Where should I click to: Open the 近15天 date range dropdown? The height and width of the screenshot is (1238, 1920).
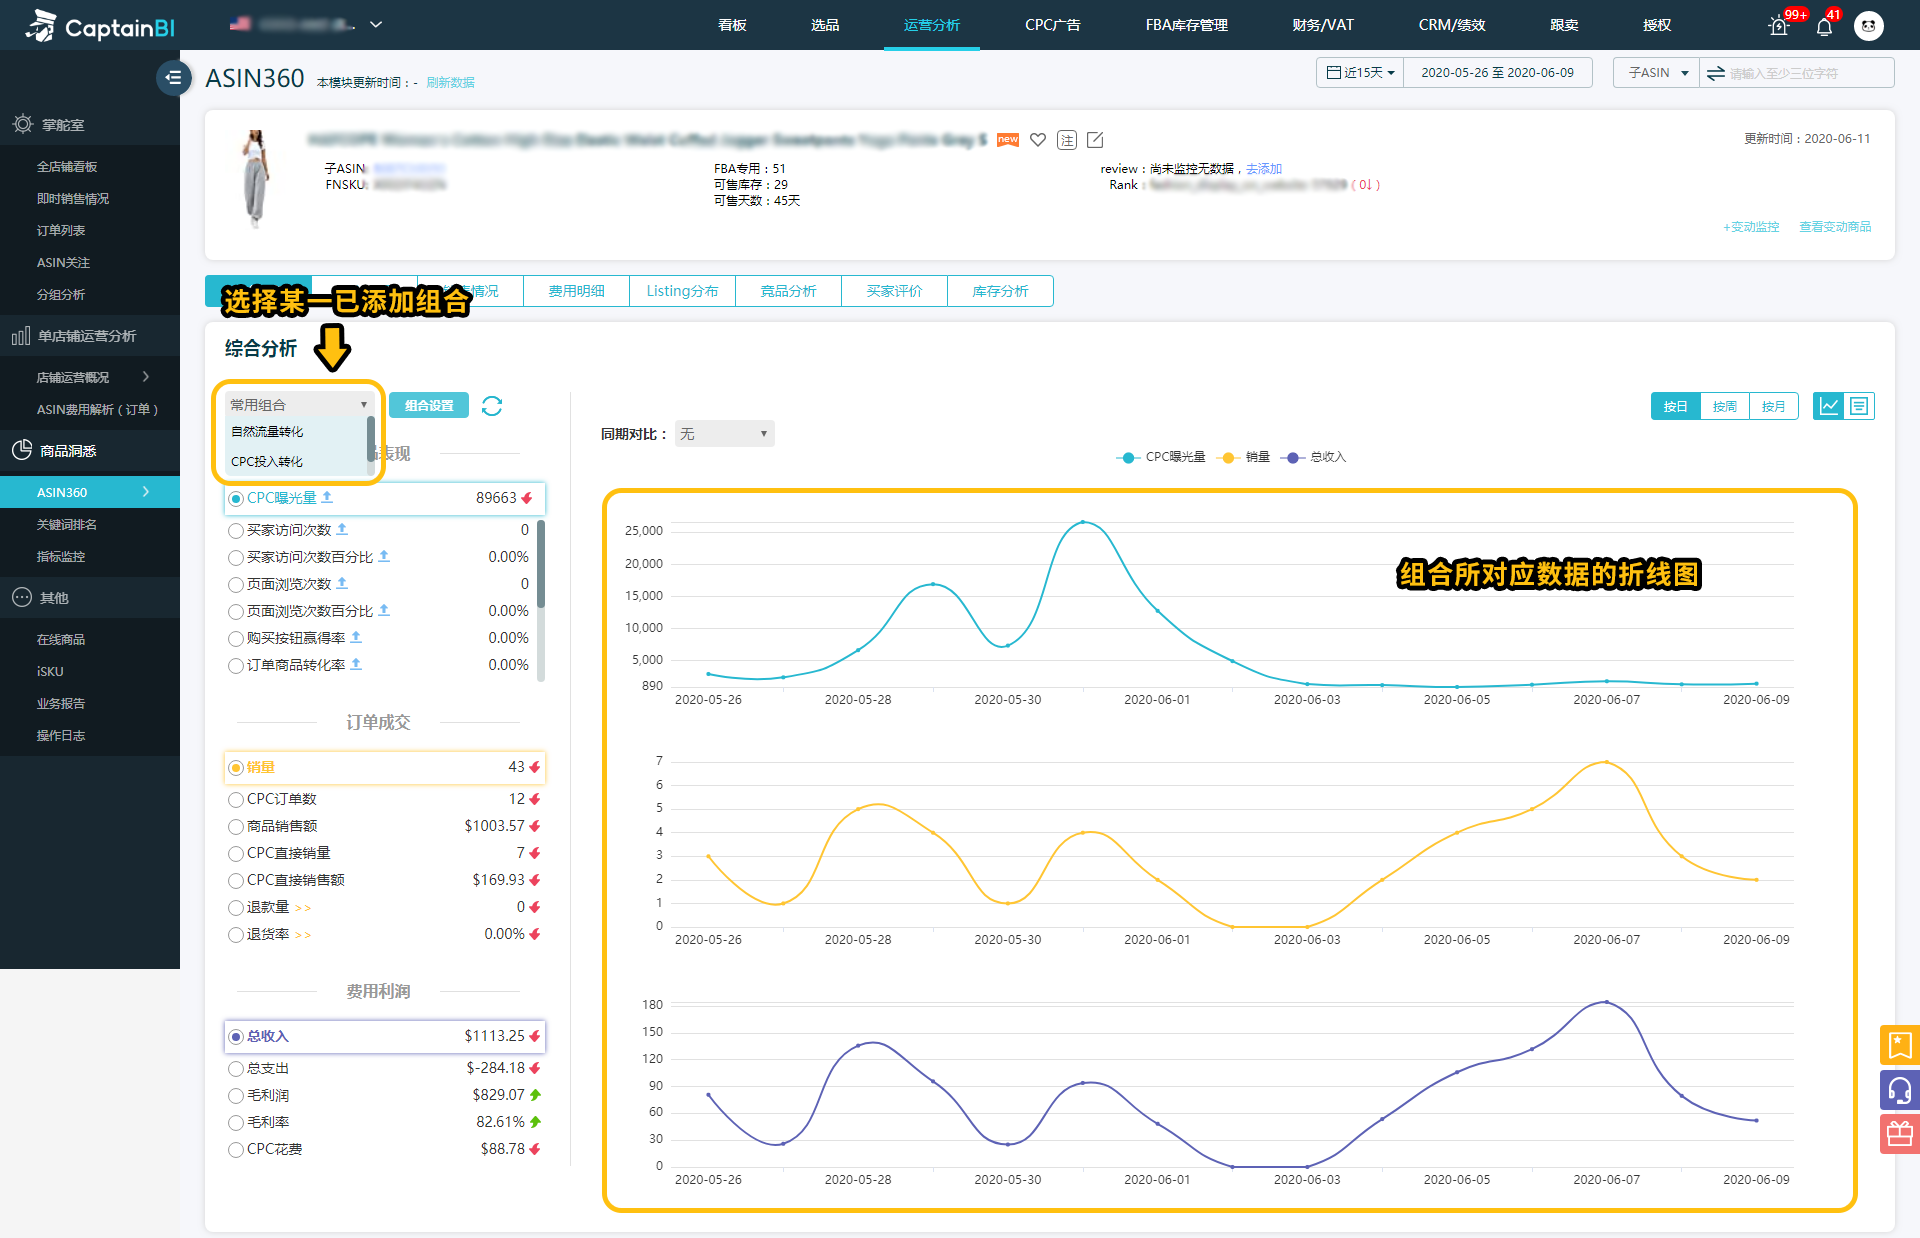coord(1360,73)
